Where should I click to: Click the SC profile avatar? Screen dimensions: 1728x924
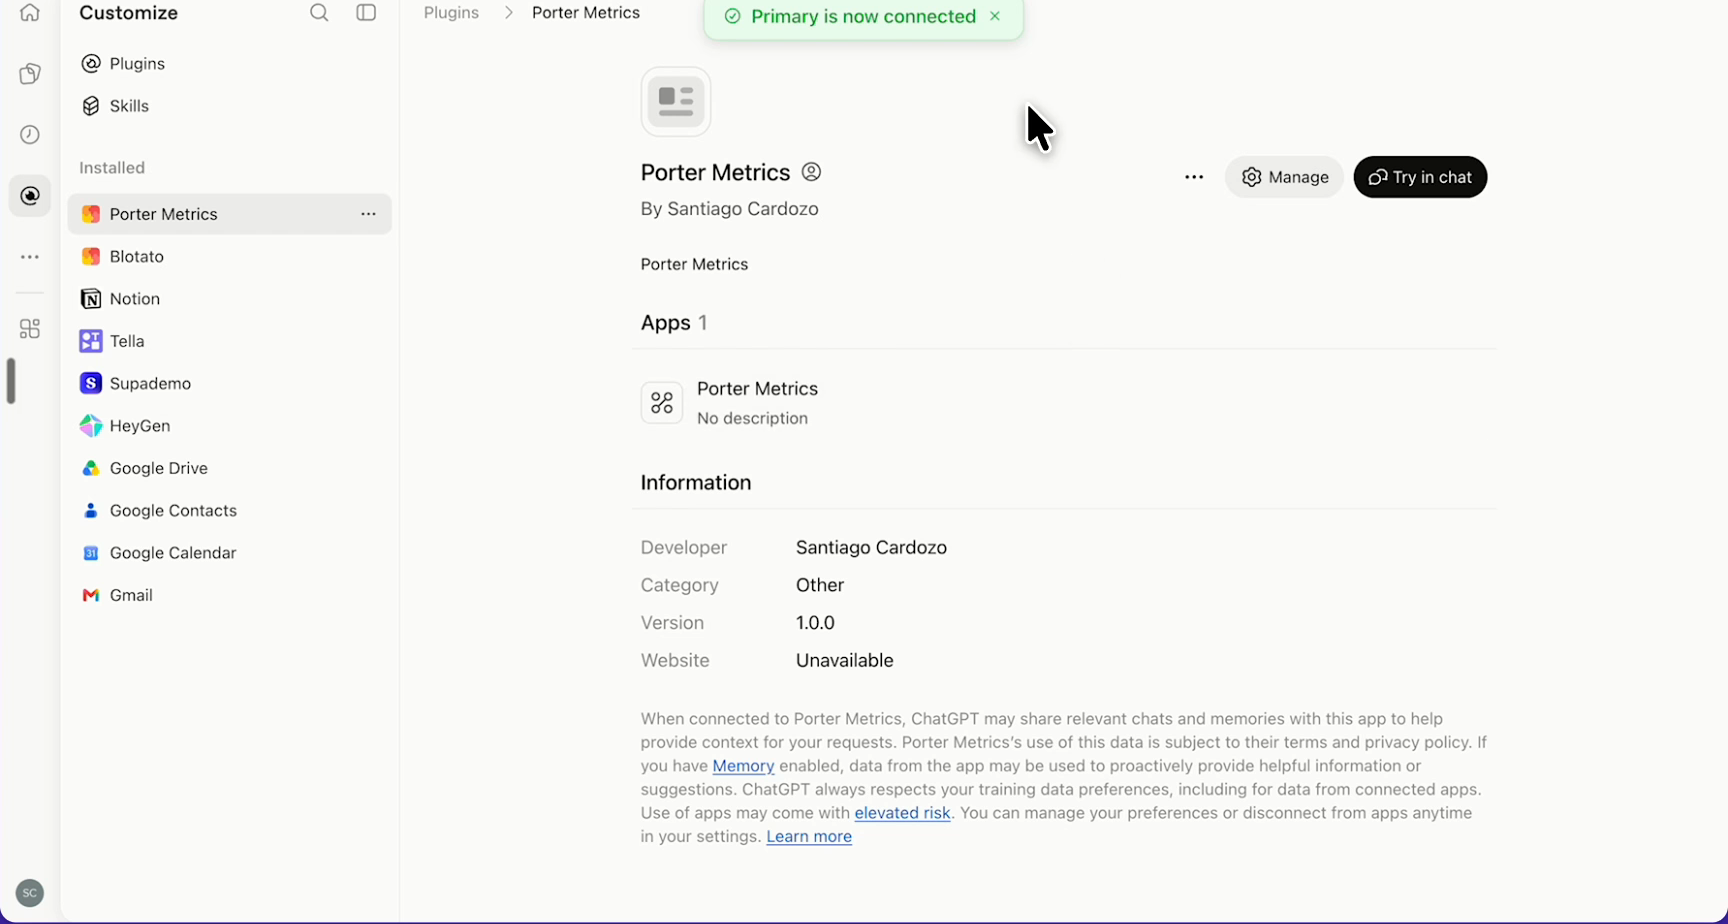[30, 893]
